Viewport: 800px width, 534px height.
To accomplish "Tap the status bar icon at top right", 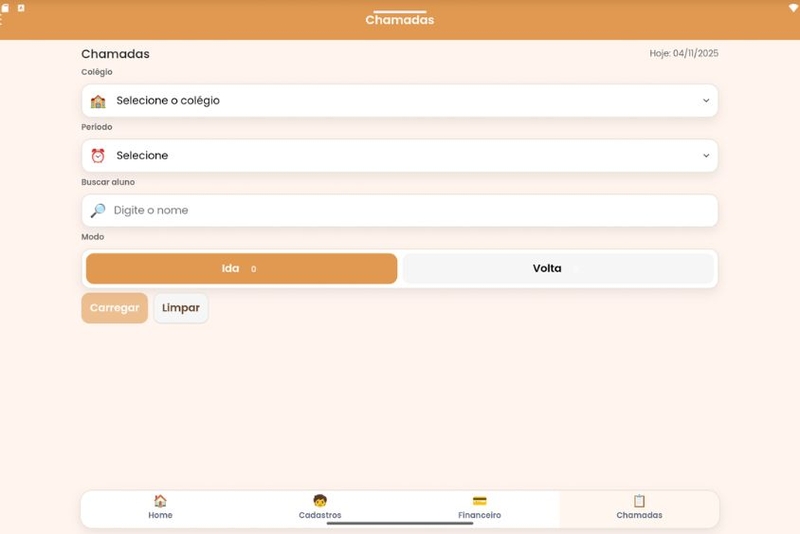I will (794, 8).
